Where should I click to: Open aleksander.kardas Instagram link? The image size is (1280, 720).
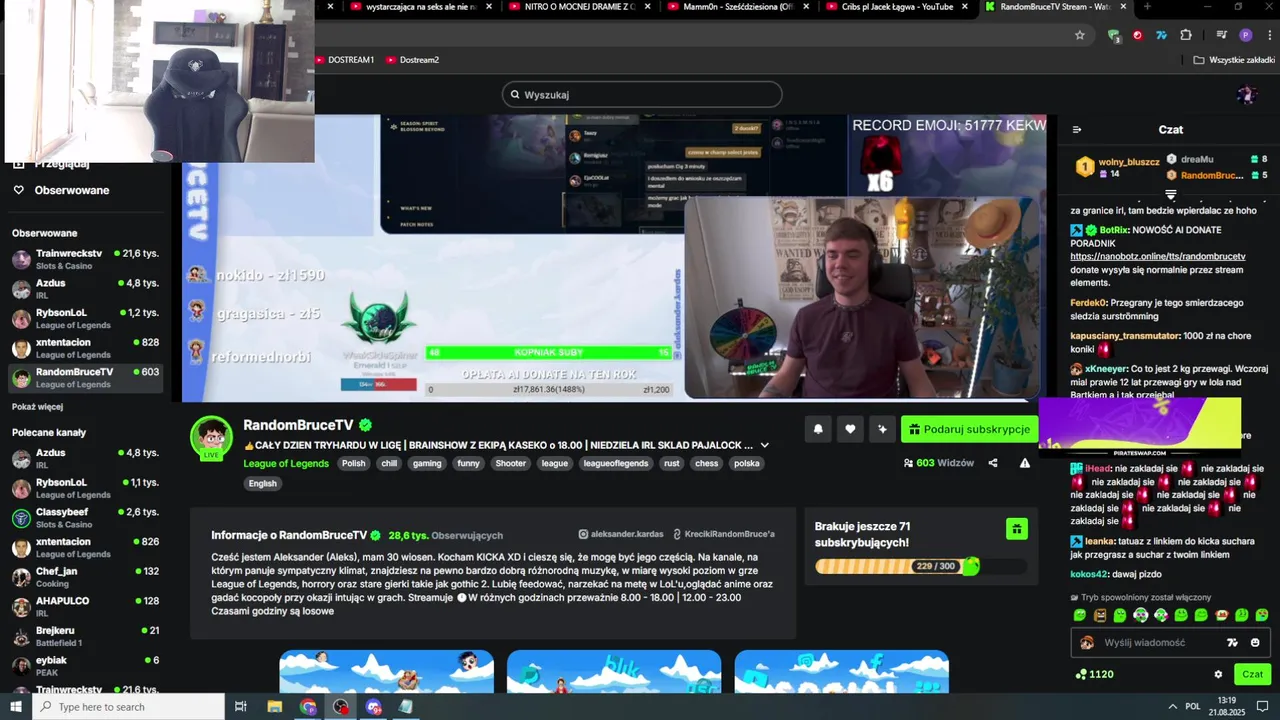621,534
